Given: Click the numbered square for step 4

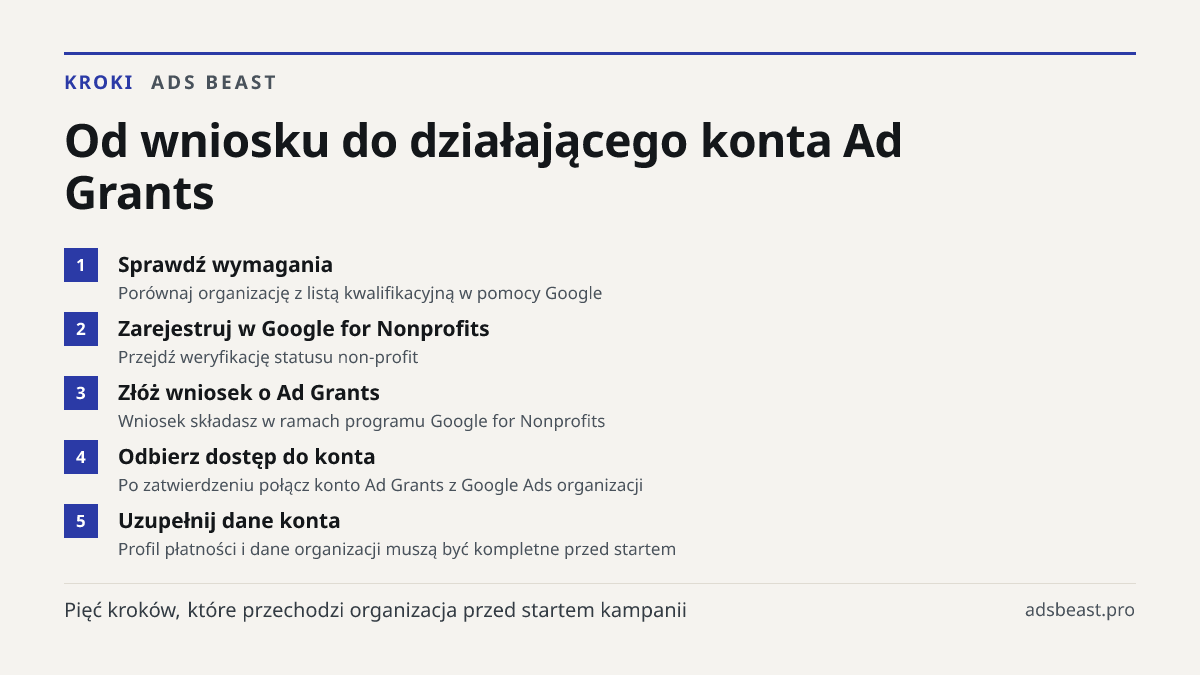Looking at the screenshot, I should [x=81, y=457].
